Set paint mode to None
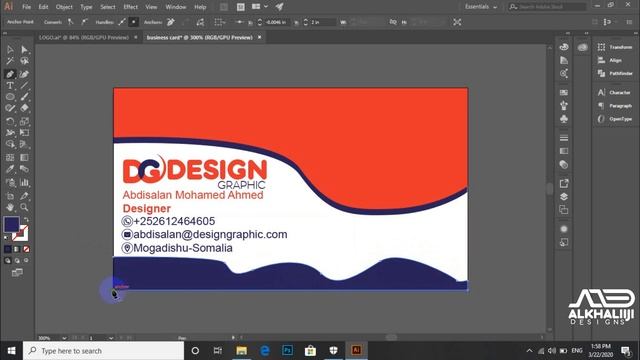640x360 pixels. tap(26, 249)
